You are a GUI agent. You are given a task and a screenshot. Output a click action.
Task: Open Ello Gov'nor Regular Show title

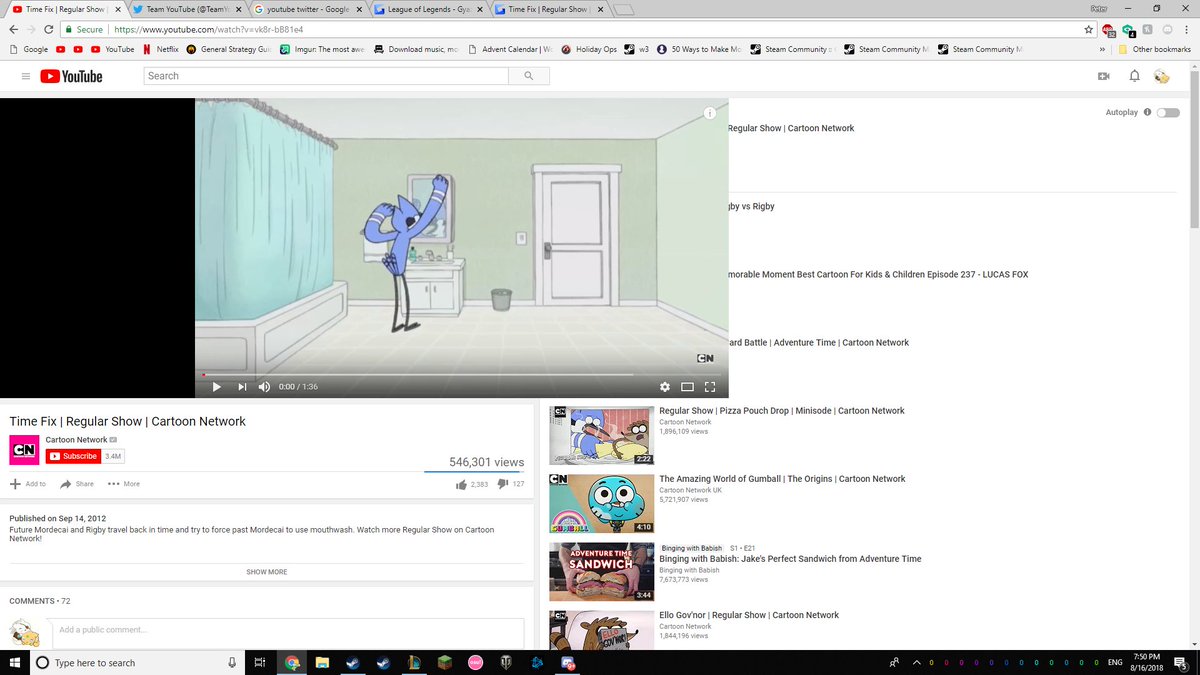(749, 615)
